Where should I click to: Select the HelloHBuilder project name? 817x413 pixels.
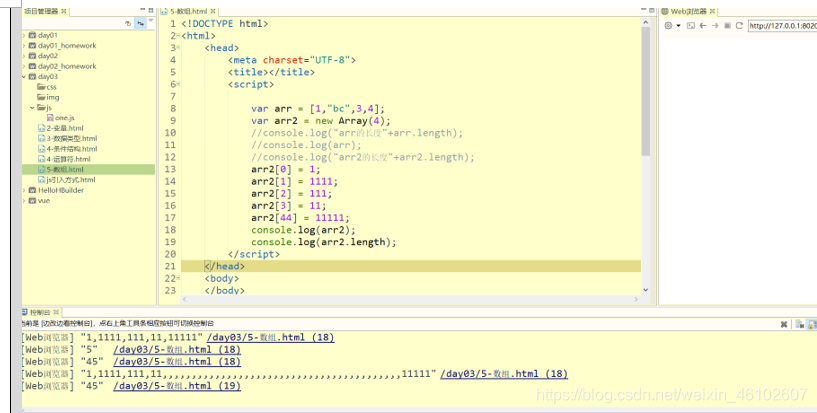pos(60,190)
